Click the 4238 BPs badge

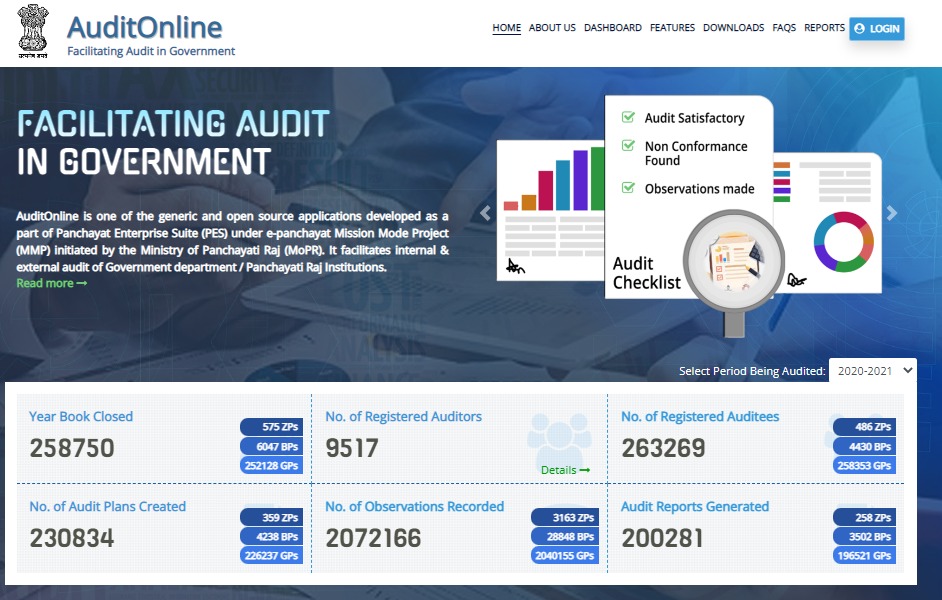coord(272,536)
